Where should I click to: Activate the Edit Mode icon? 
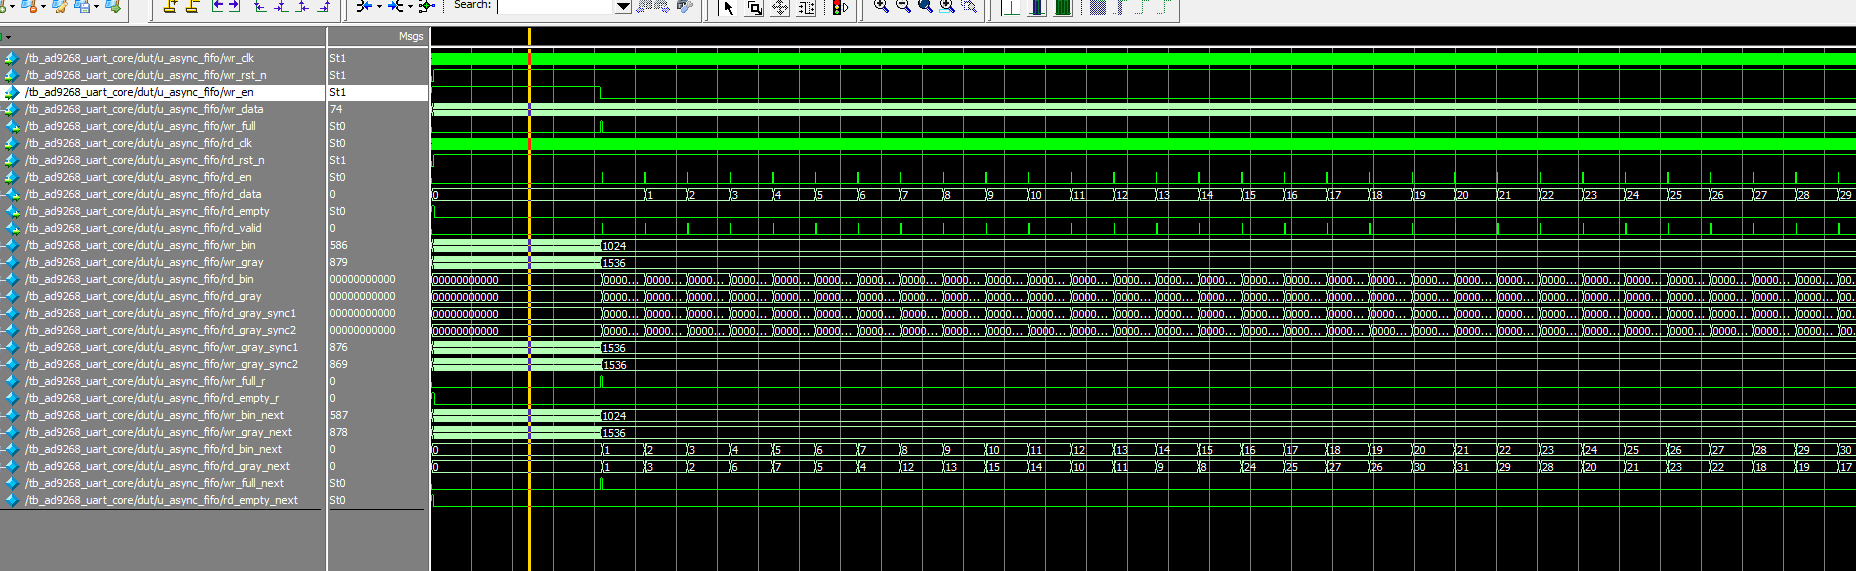tap(806, 7)
